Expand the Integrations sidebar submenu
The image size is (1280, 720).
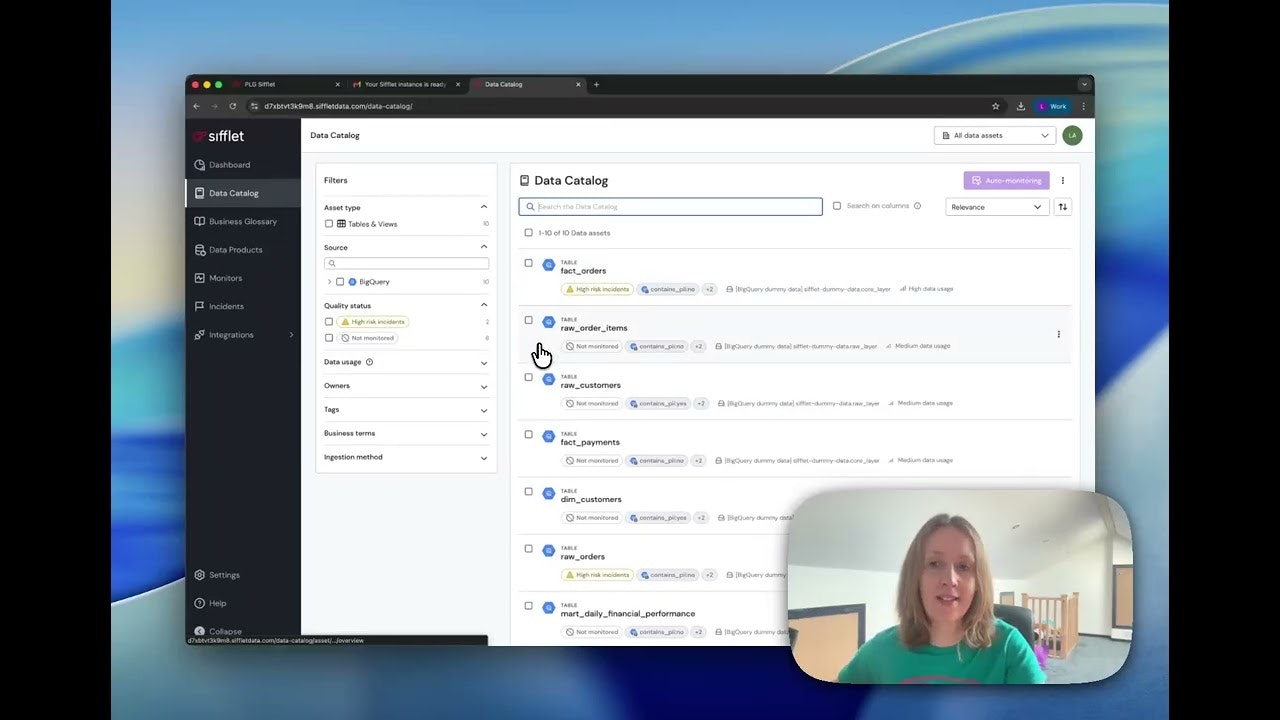(292, 335)
